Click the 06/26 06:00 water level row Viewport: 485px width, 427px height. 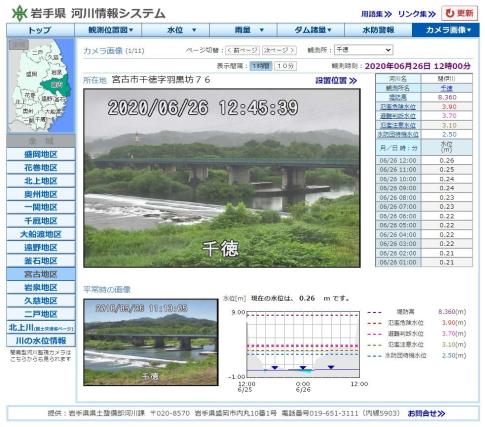pos(424,216)
